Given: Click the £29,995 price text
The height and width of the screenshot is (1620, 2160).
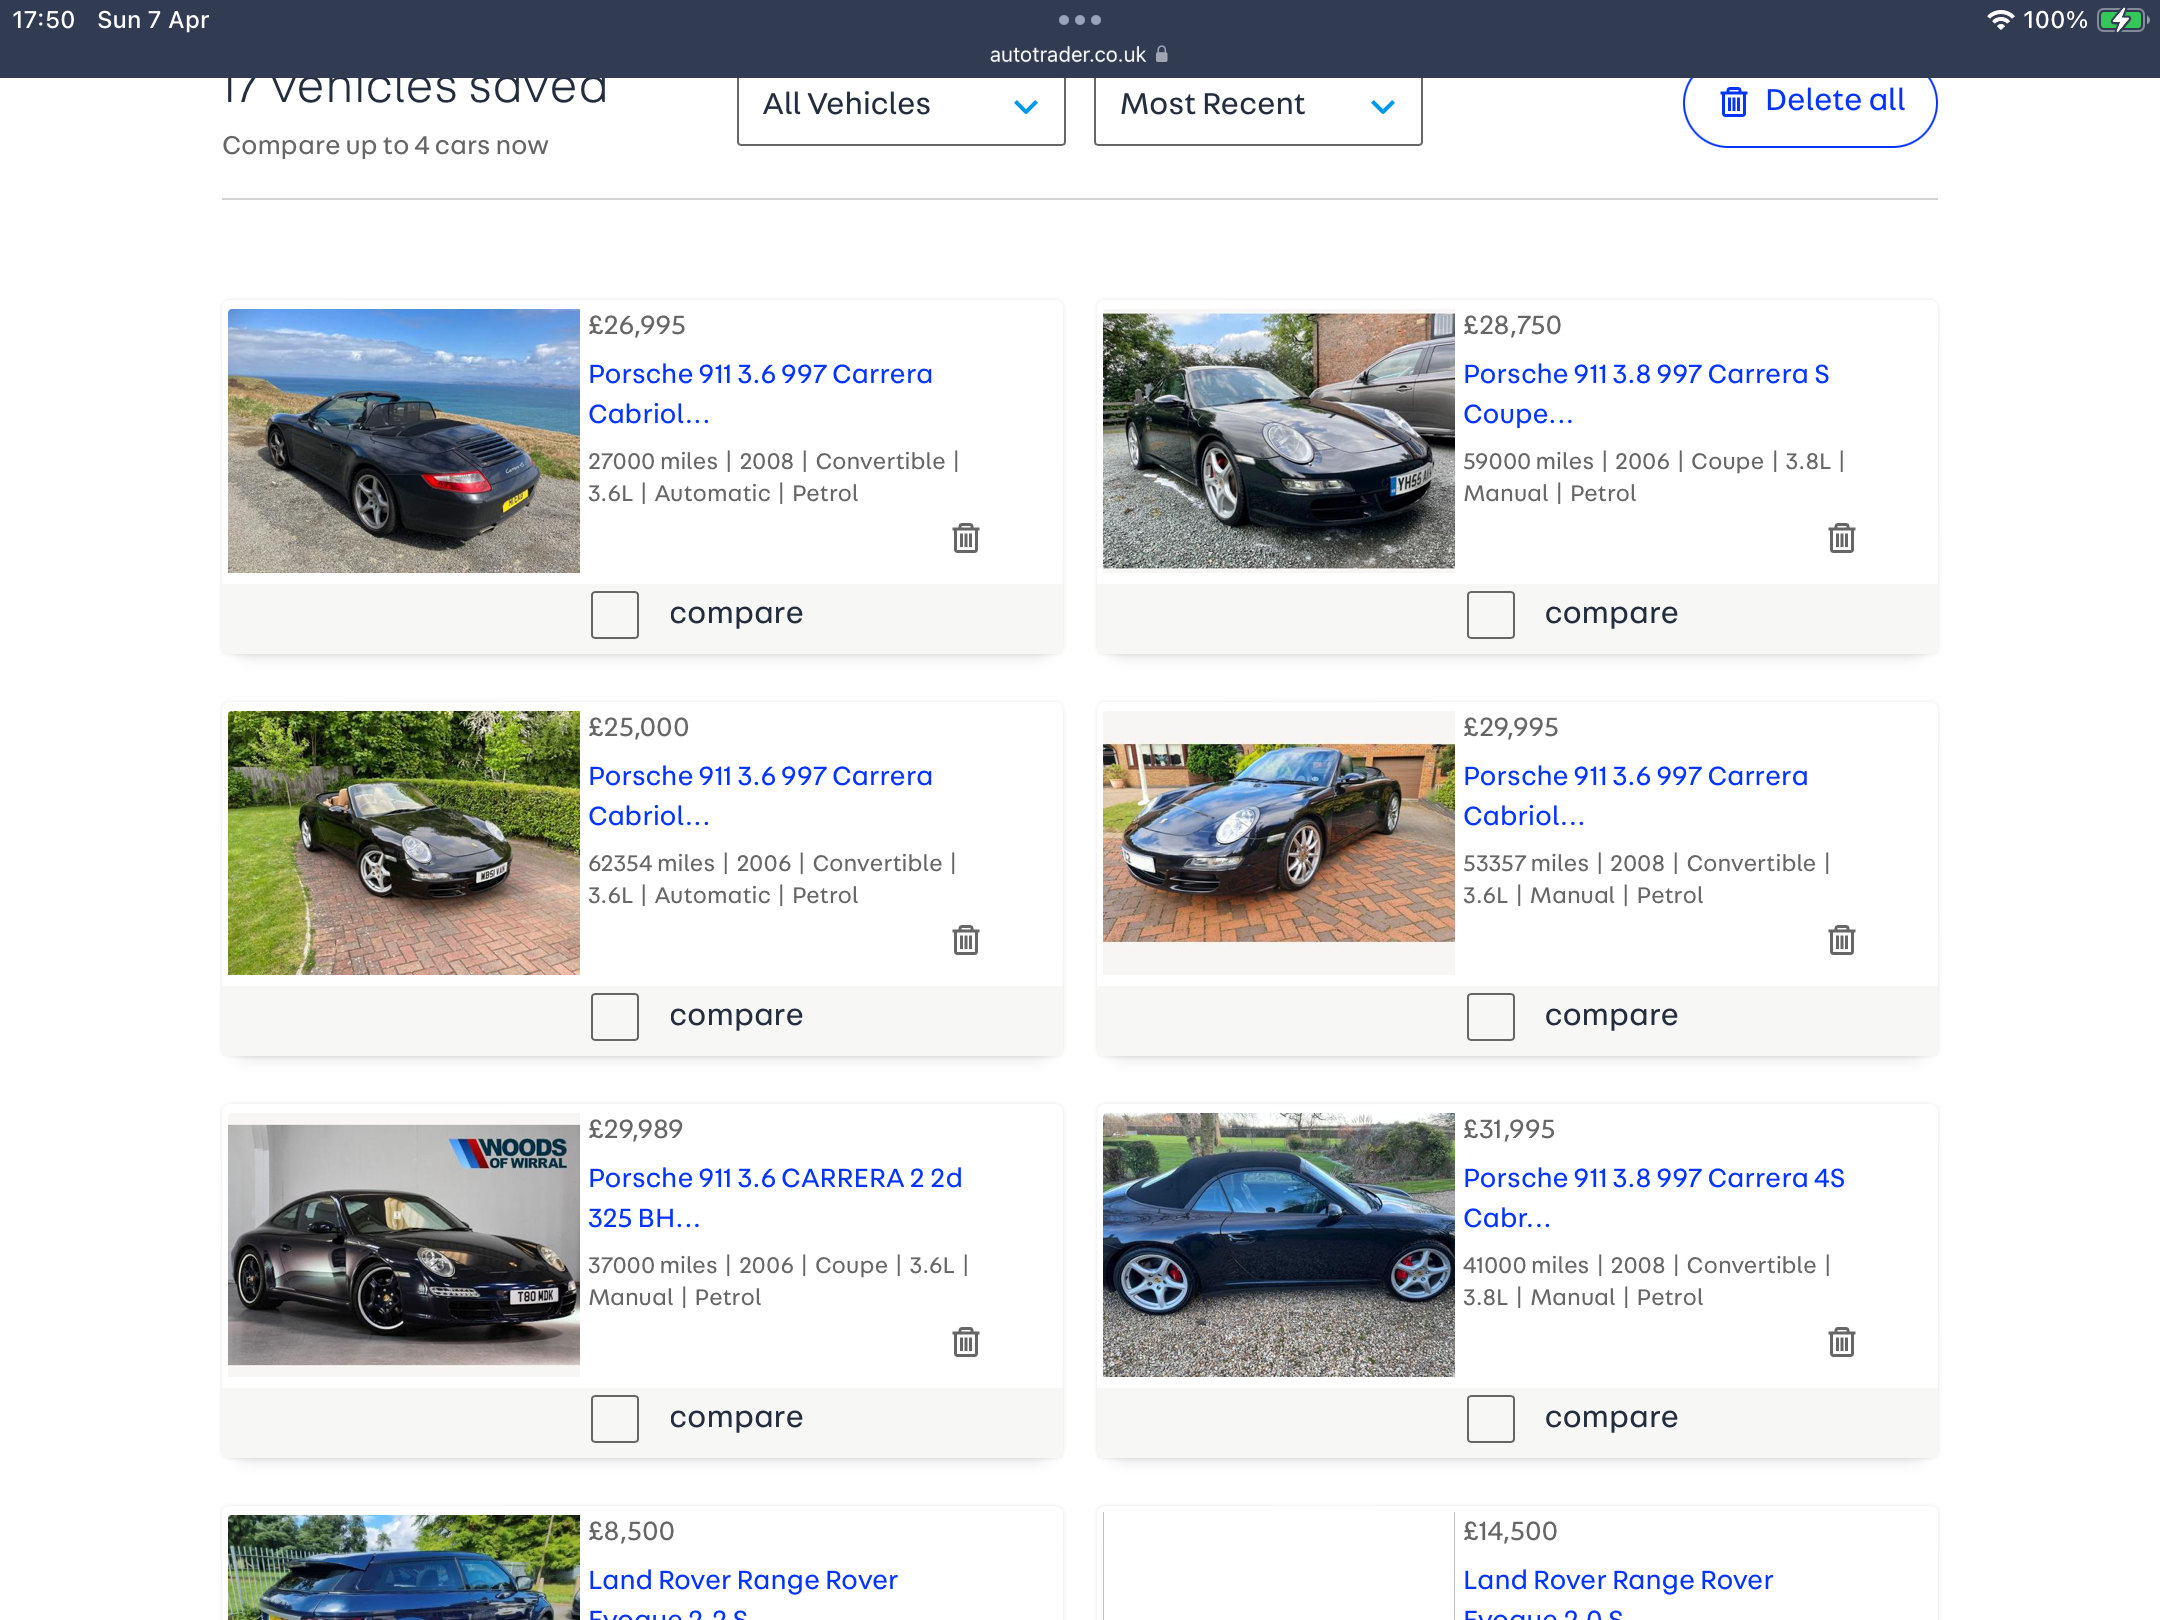Looking at the screenshot, I should [1511, 727].
